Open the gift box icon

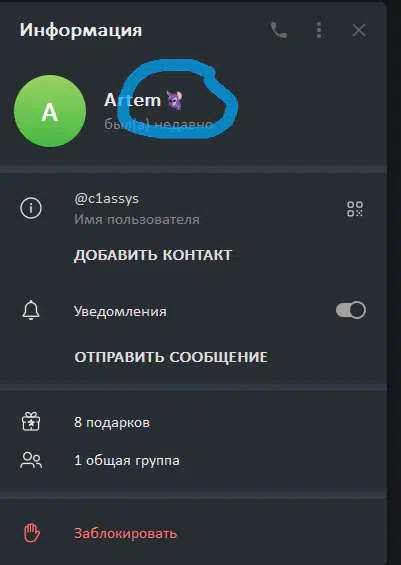(31, 422)
